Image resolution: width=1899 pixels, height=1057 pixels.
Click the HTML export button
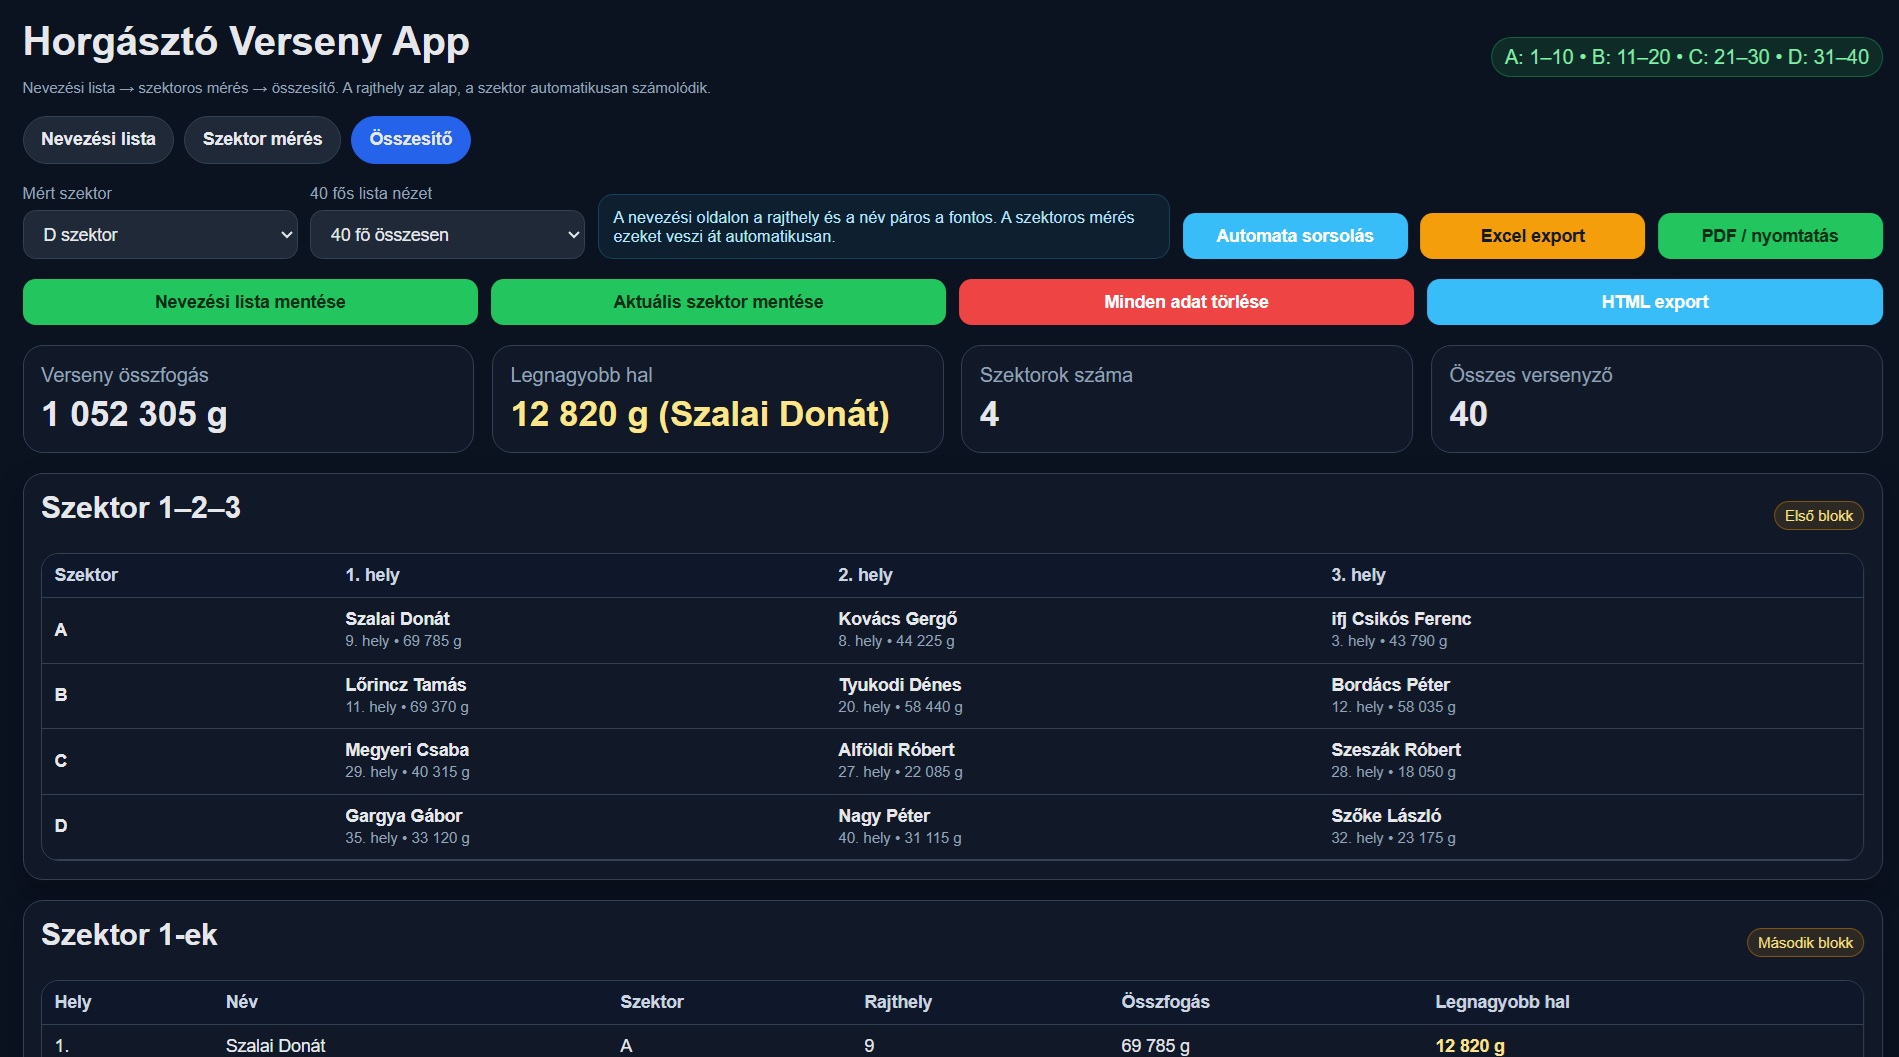tap(1654, 302)
